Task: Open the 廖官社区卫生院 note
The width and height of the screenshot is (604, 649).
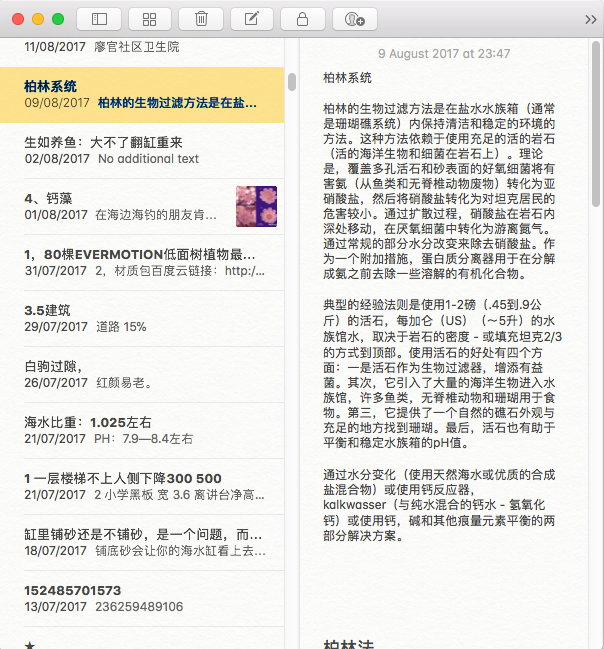Action: [140, 47]
